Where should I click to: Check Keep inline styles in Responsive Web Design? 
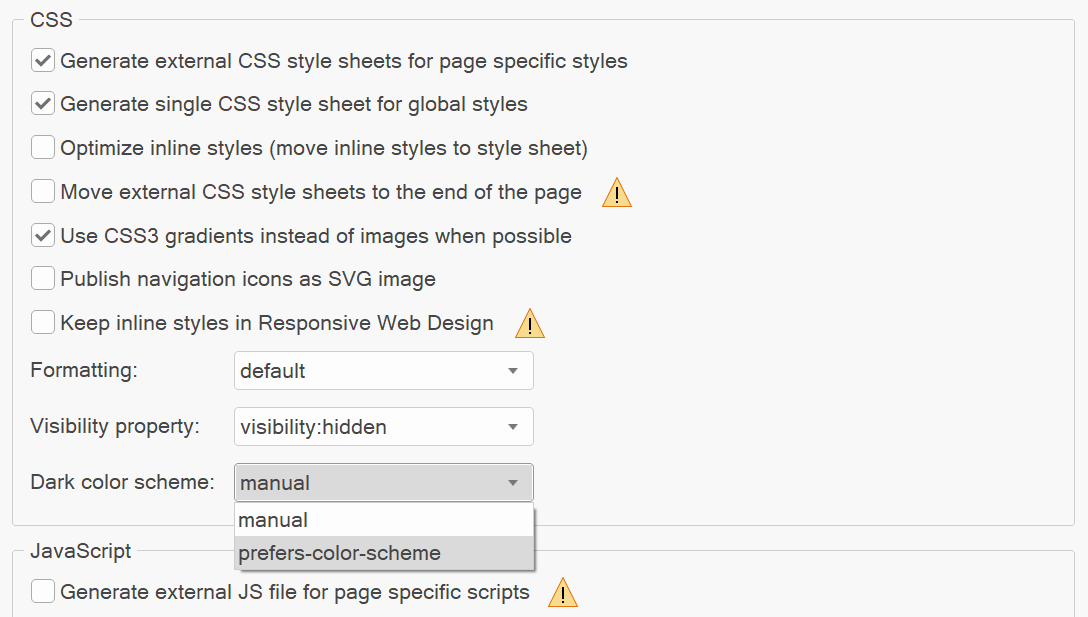[43, 323]
